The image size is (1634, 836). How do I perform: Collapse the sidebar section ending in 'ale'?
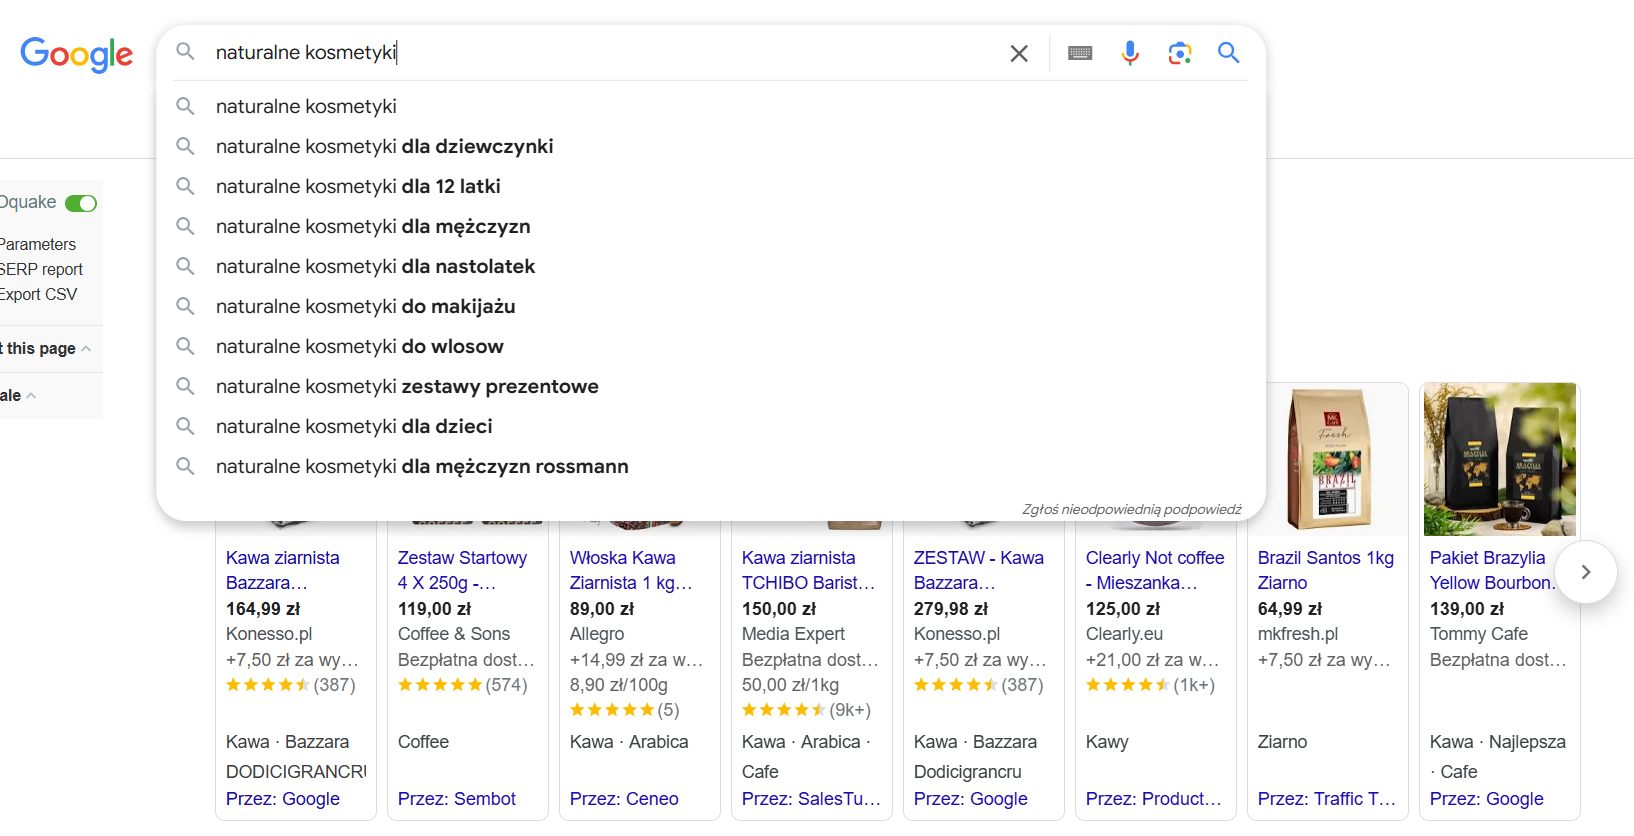click(x=31, y=395)
